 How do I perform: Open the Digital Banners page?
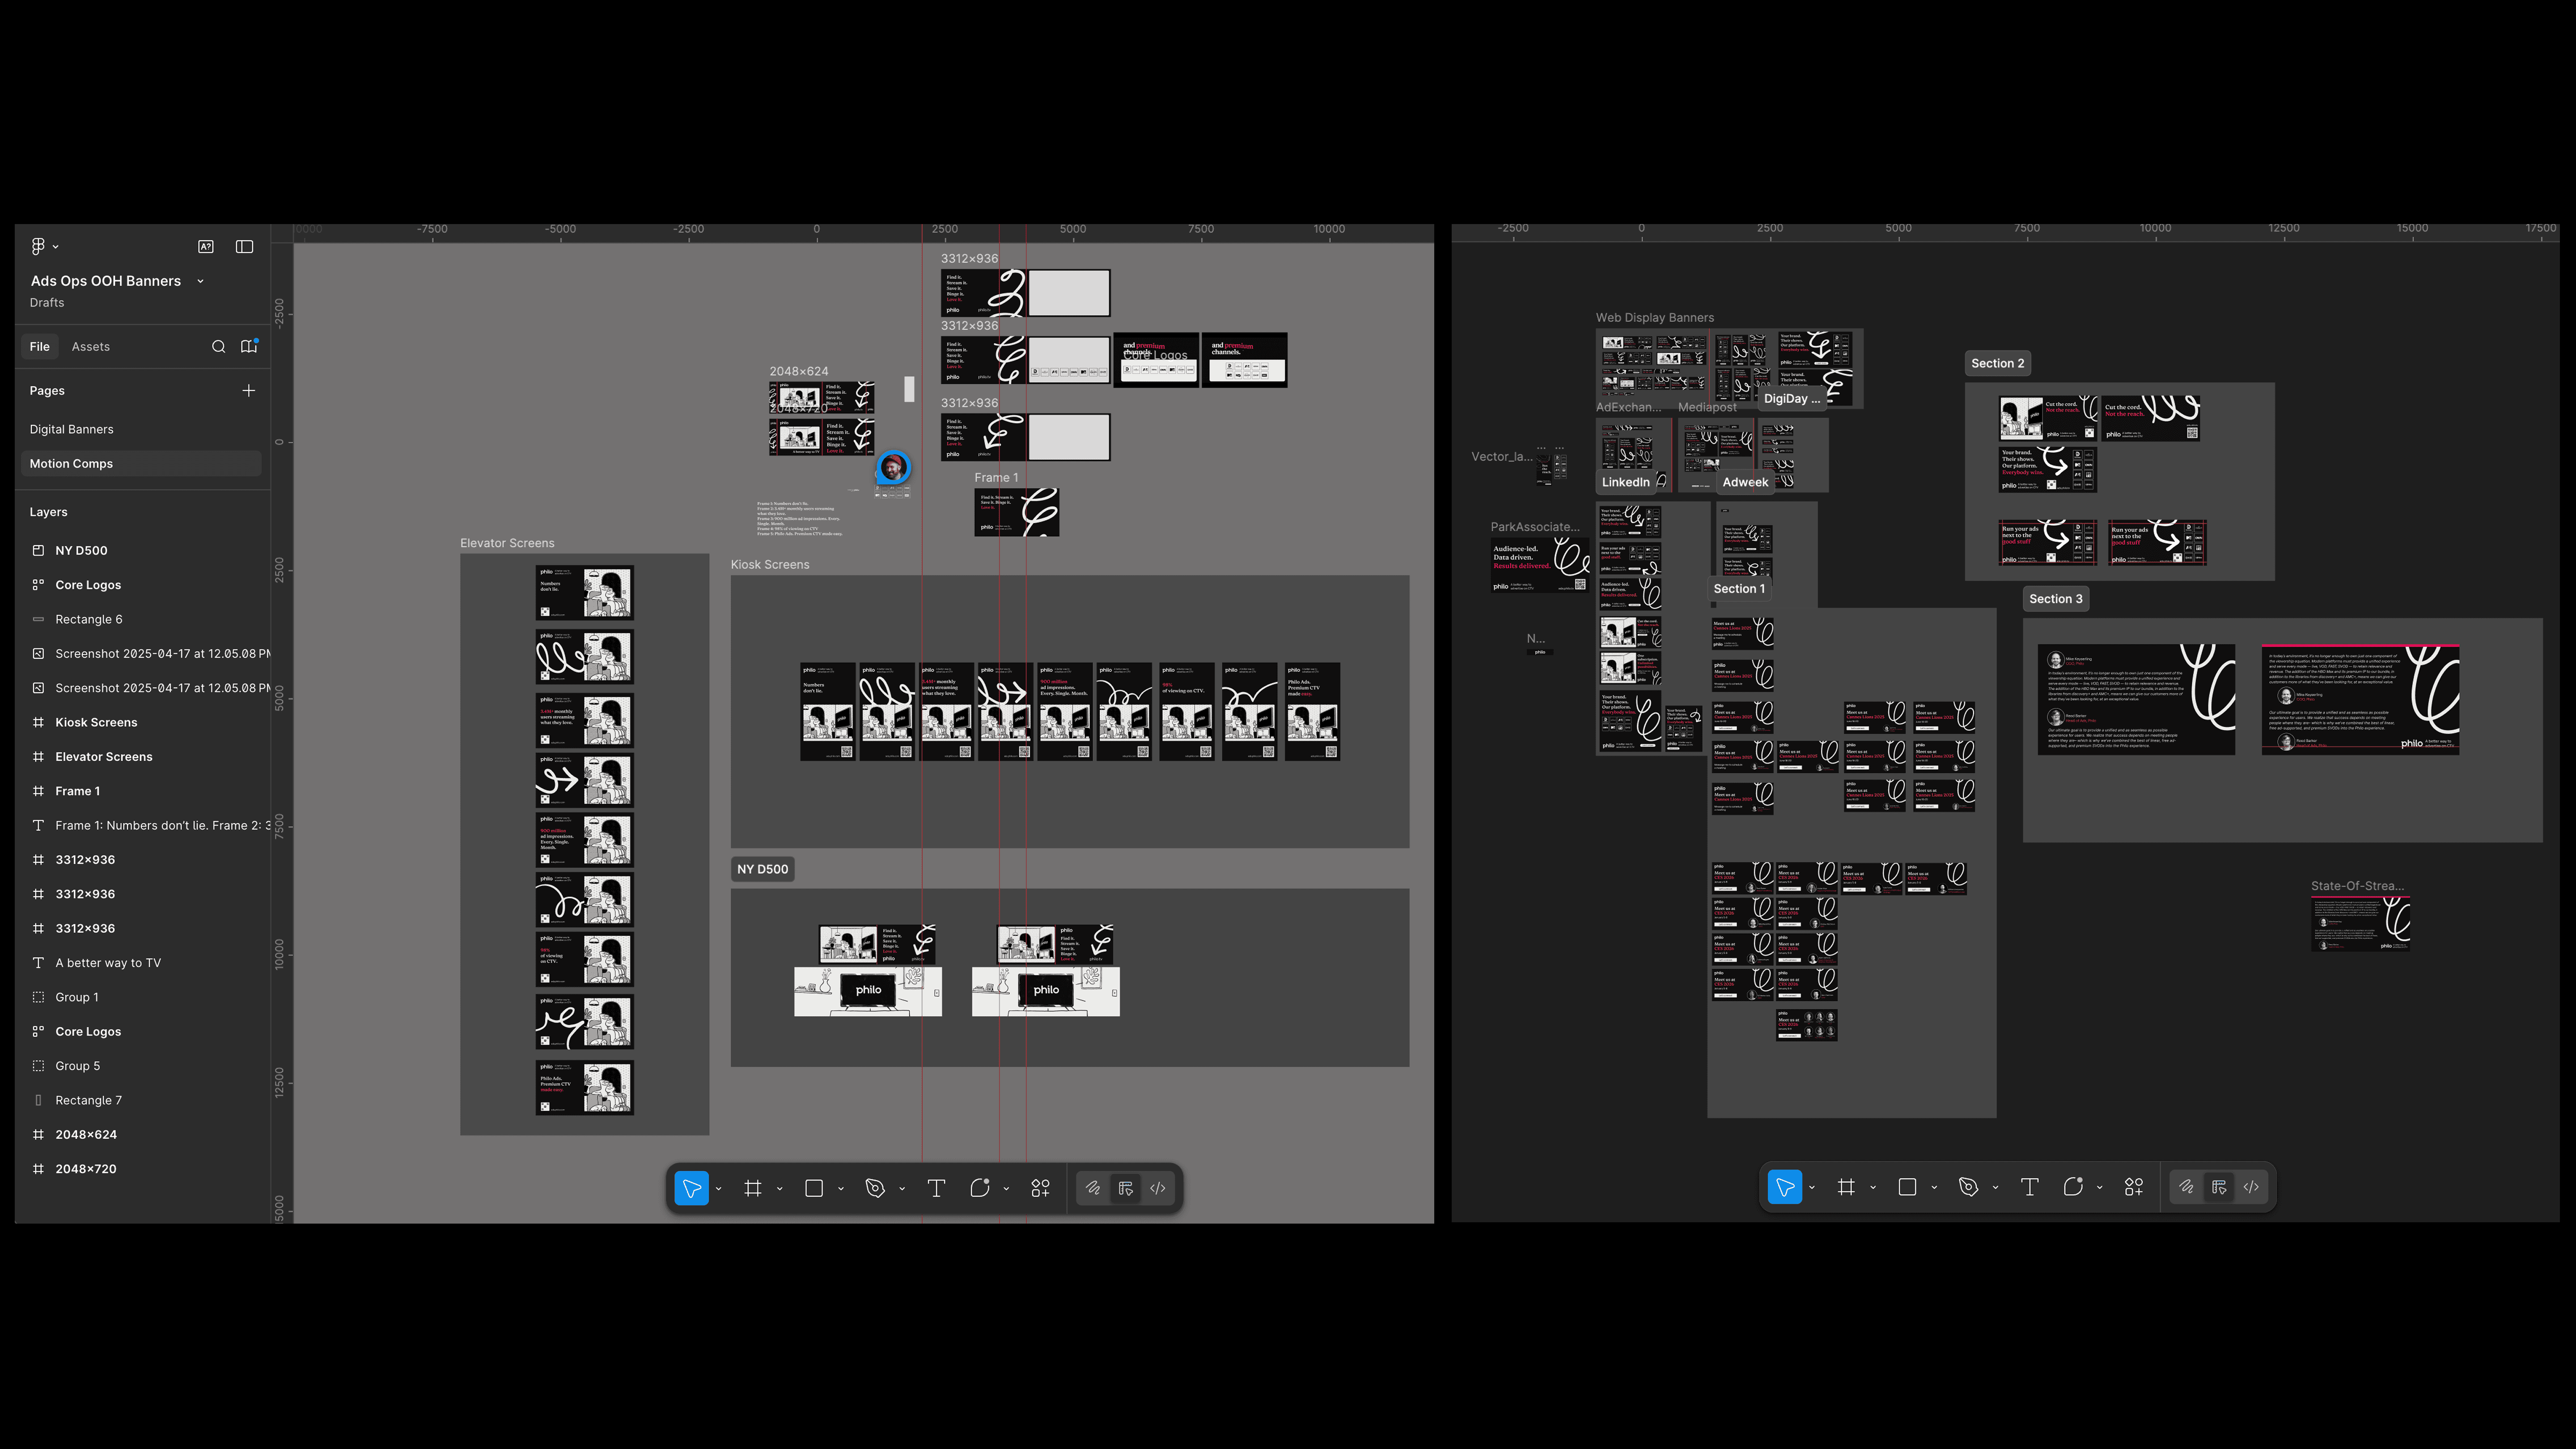pos(71,429)
